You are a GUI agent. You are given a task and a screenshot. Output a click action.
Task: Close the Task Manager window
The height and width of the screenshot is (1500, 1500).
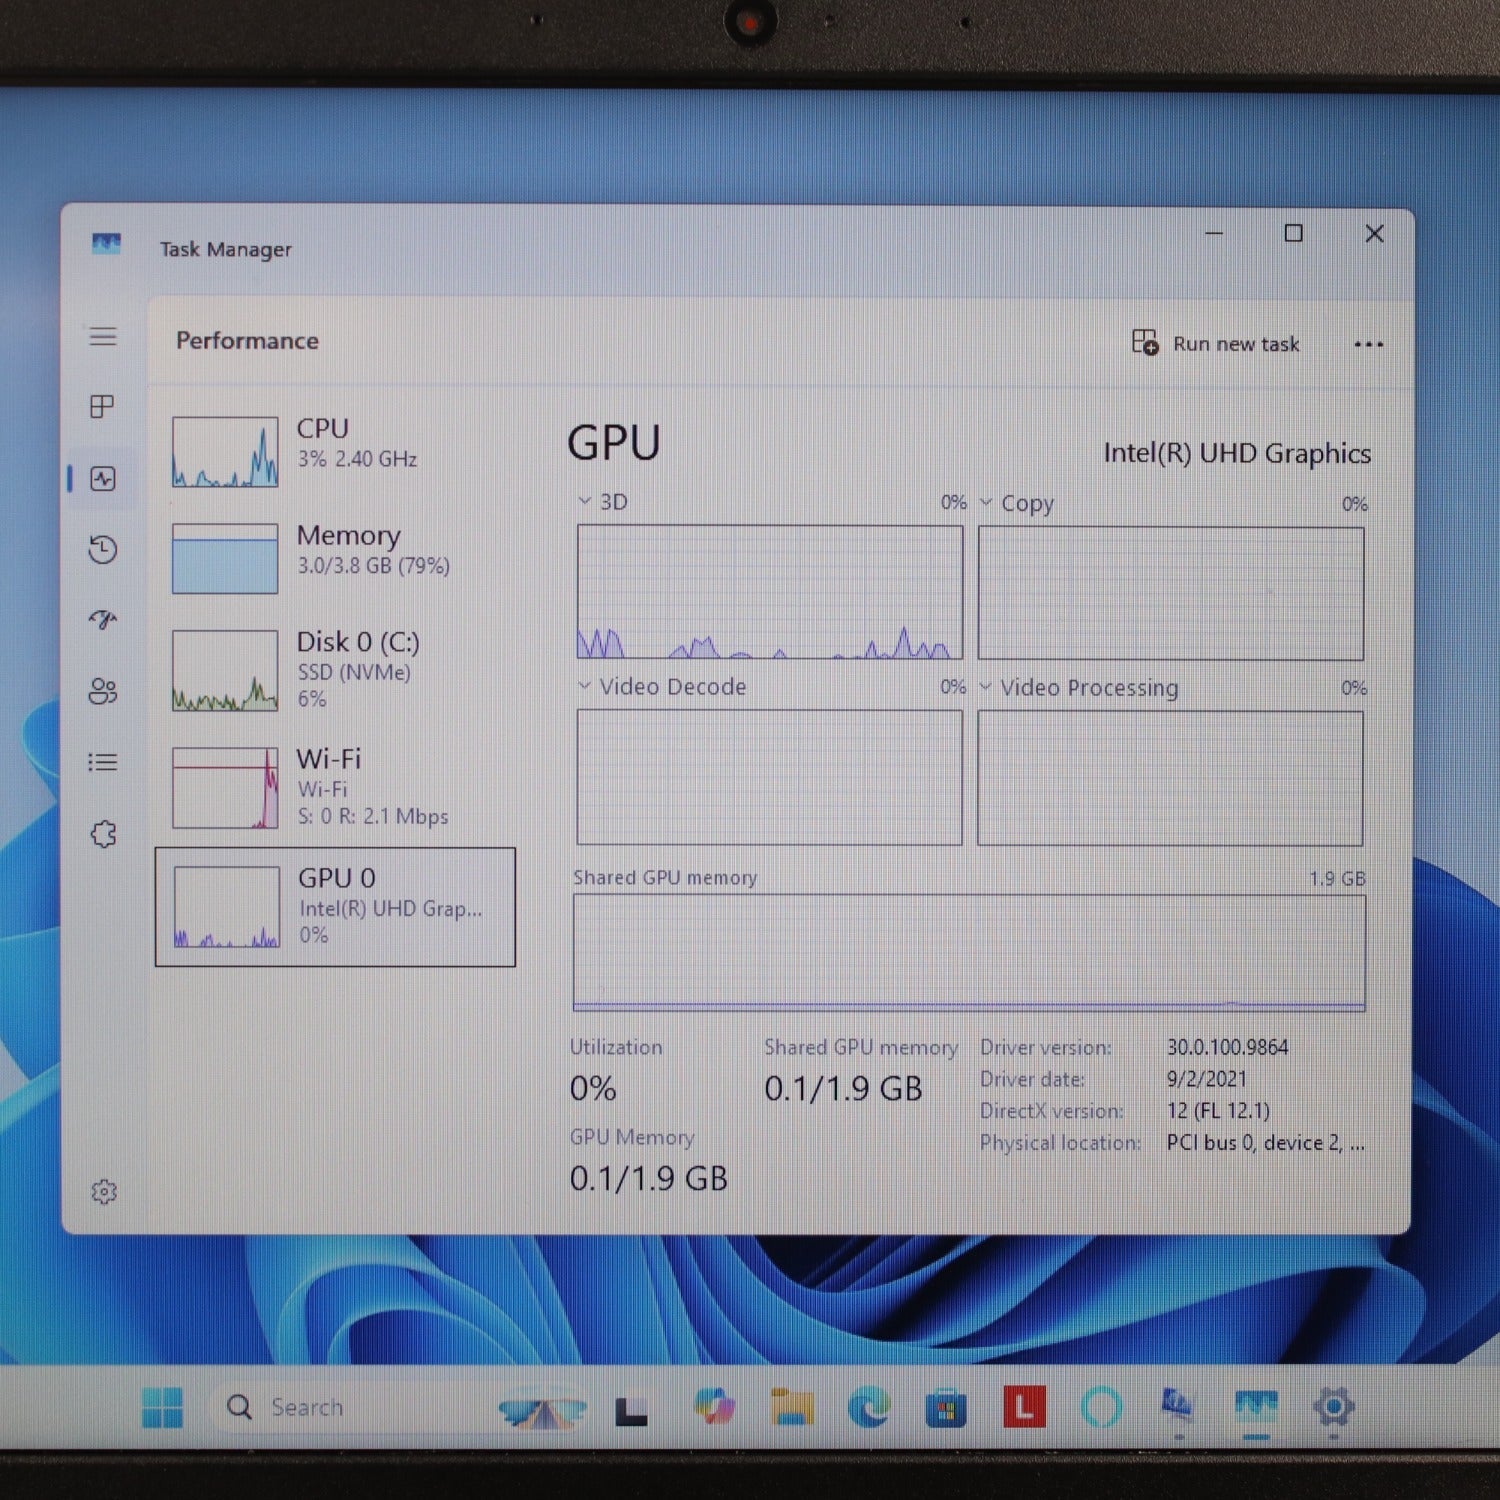1374,233
